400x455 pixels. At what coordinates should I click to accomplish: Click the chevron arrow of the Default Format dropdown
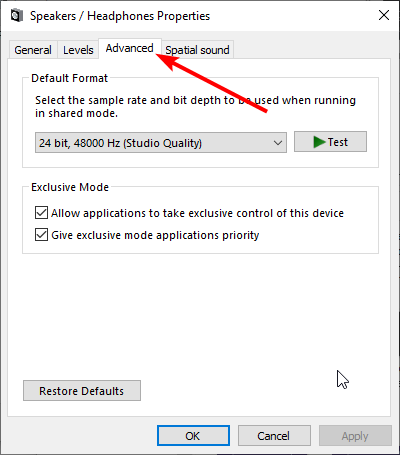click(x=278, y=143)
